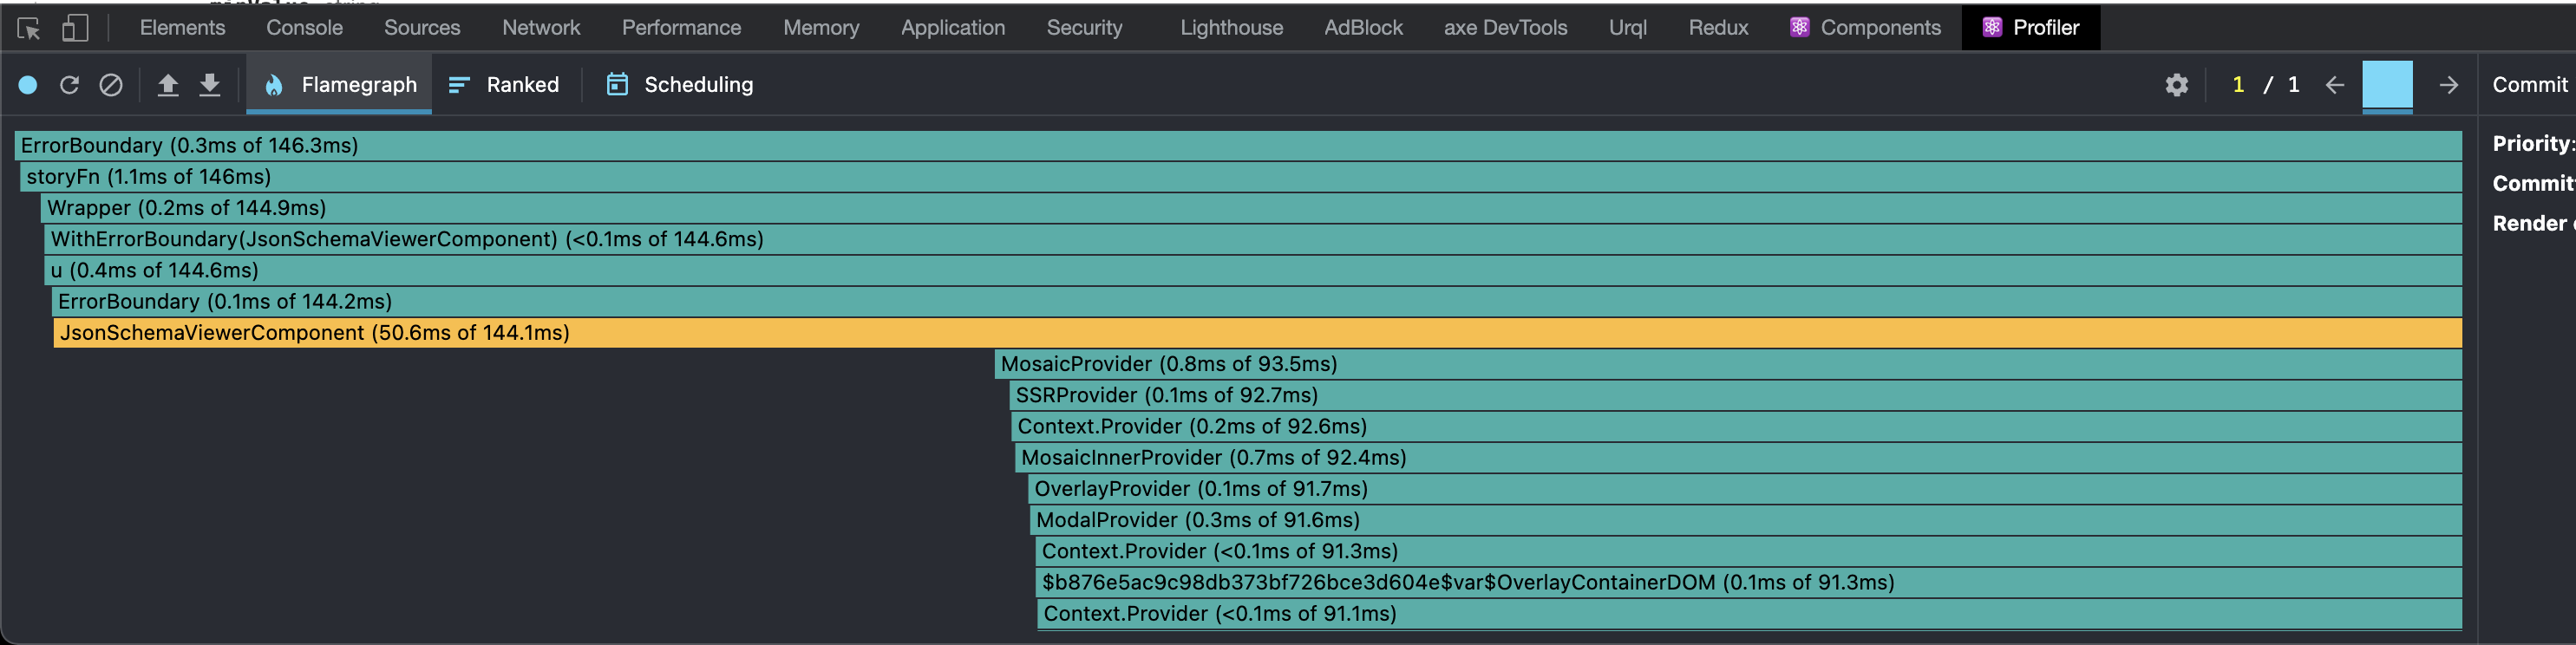Switch to the Scheduling view
Viewport: 2576px width, 645px height.
point(680,85)
